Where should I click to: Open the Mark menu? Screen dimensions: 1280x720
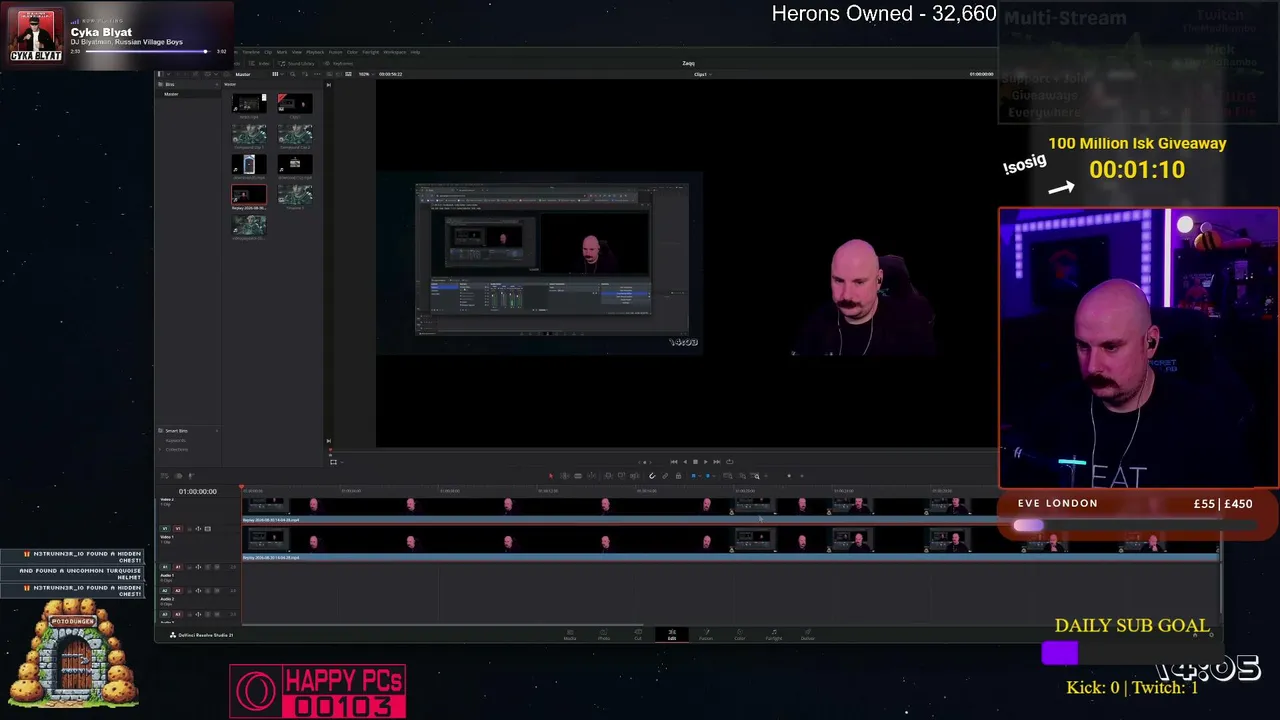(282, 52)
